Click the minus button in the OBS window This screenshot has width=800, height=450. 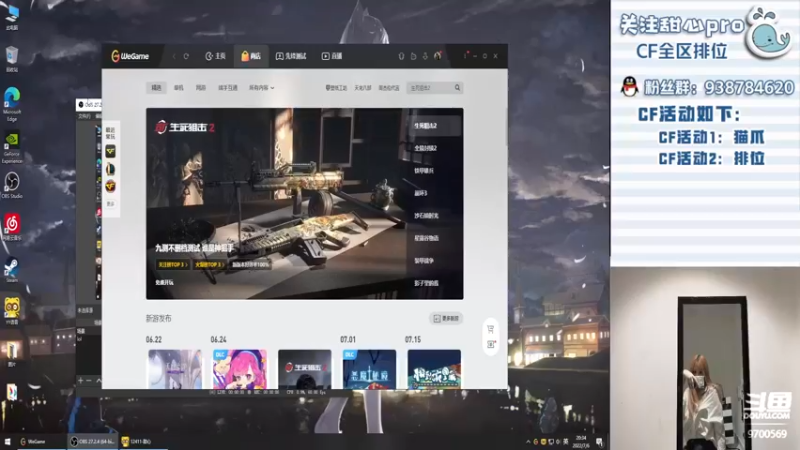tap(89, 380)
